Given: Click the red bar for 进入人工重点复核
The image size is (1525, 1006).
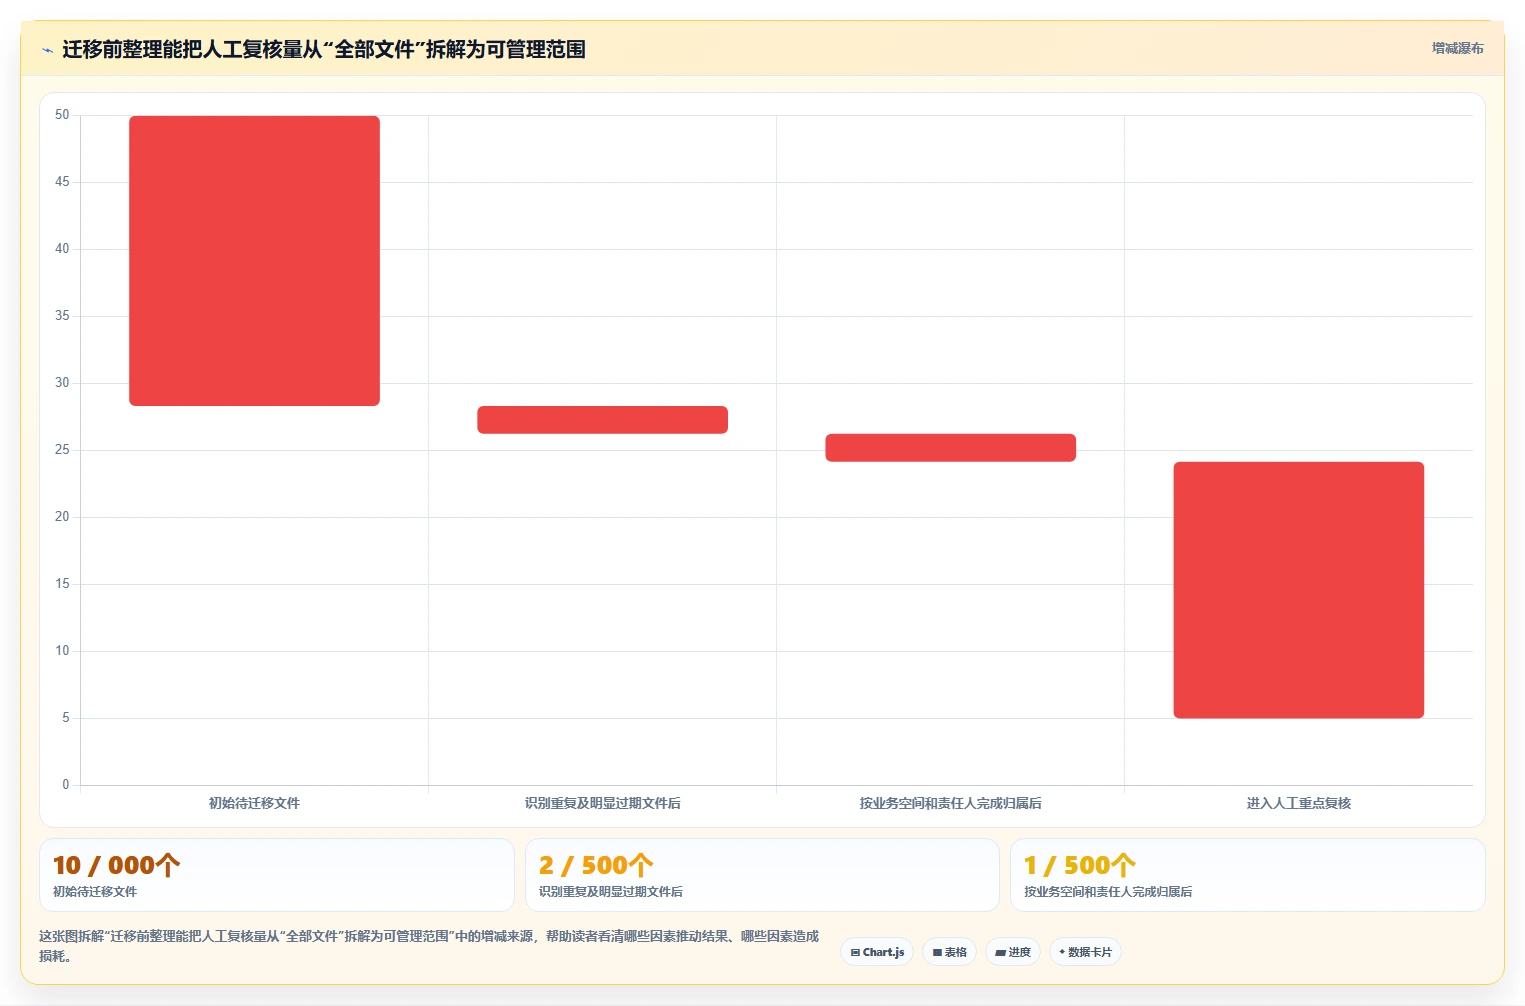Looking at the screenshot, I should pyautogui.click(x=1298, y=590).
